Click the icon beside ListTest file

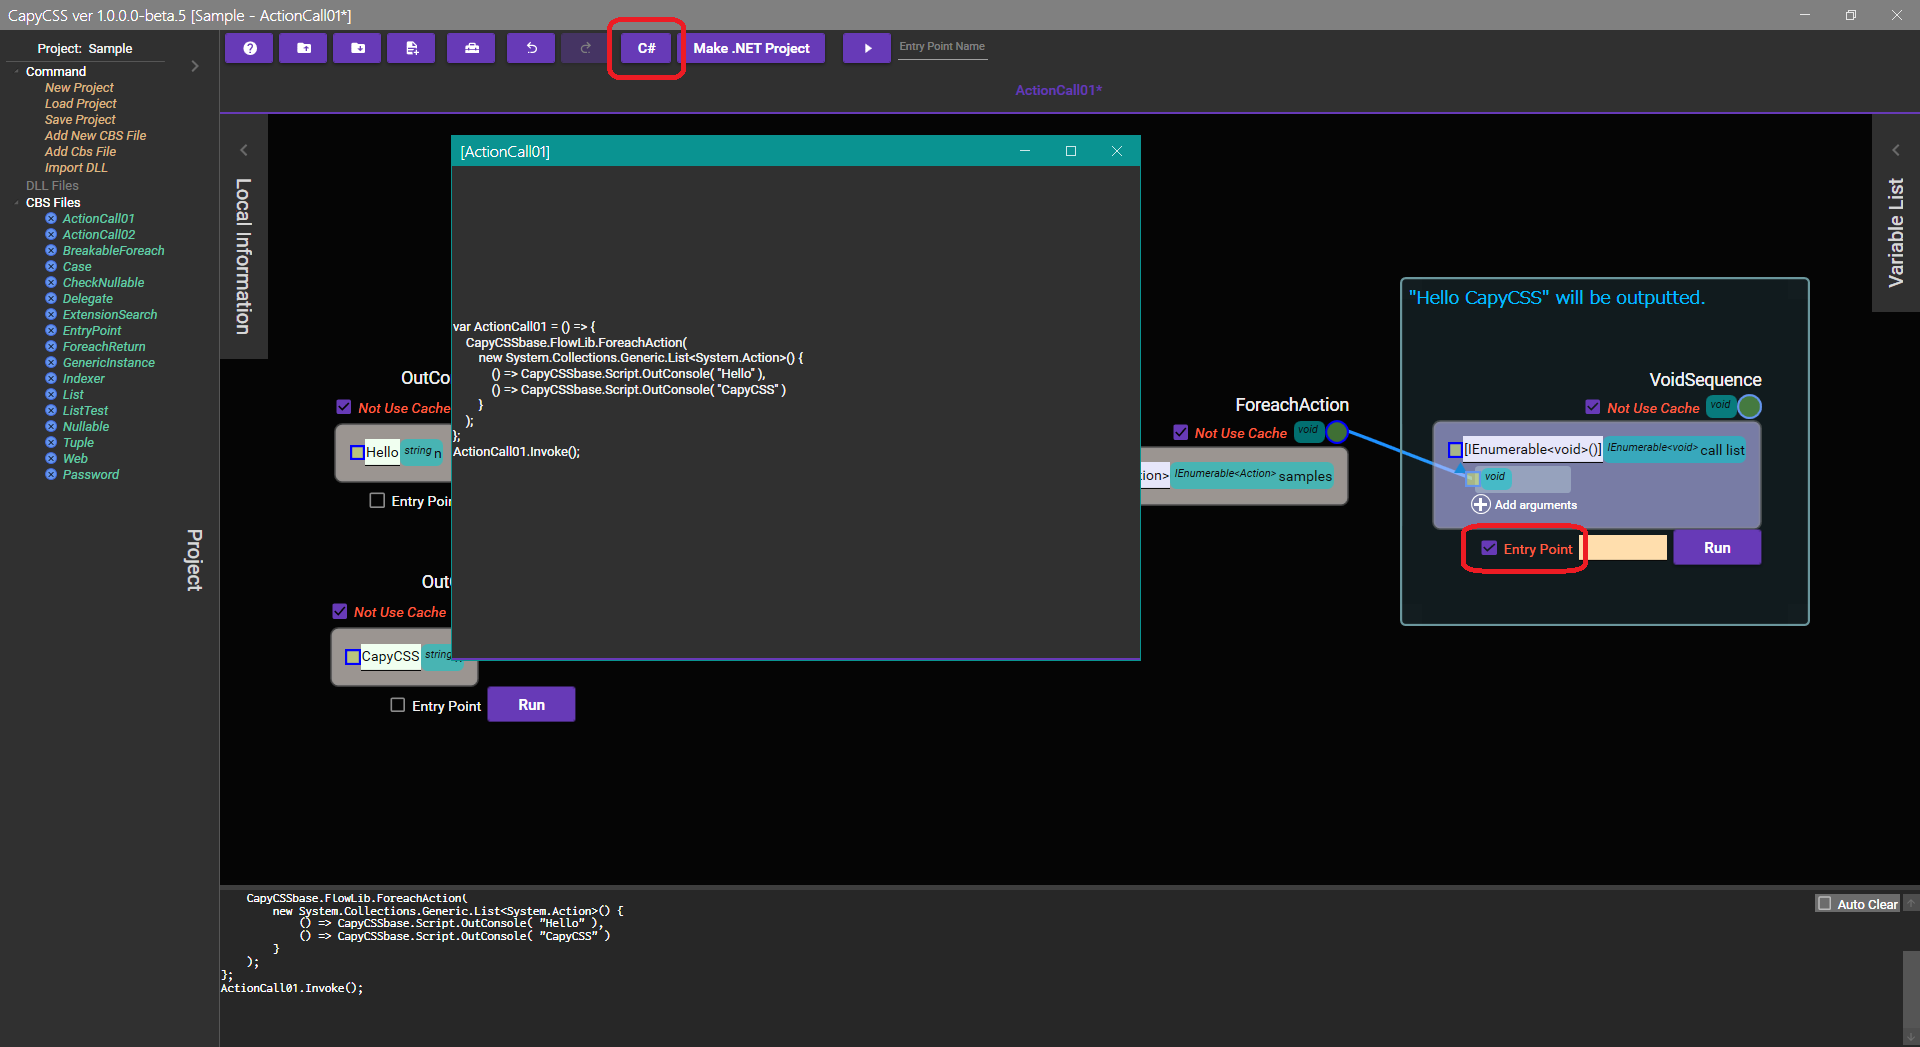point(51,410)
